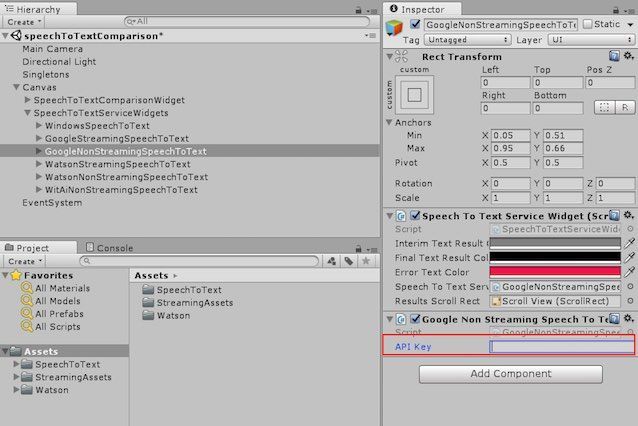Open the Hierarchy Create dropdown
The height and width of the screenshot is (426, 638).
tap(24, 22)
